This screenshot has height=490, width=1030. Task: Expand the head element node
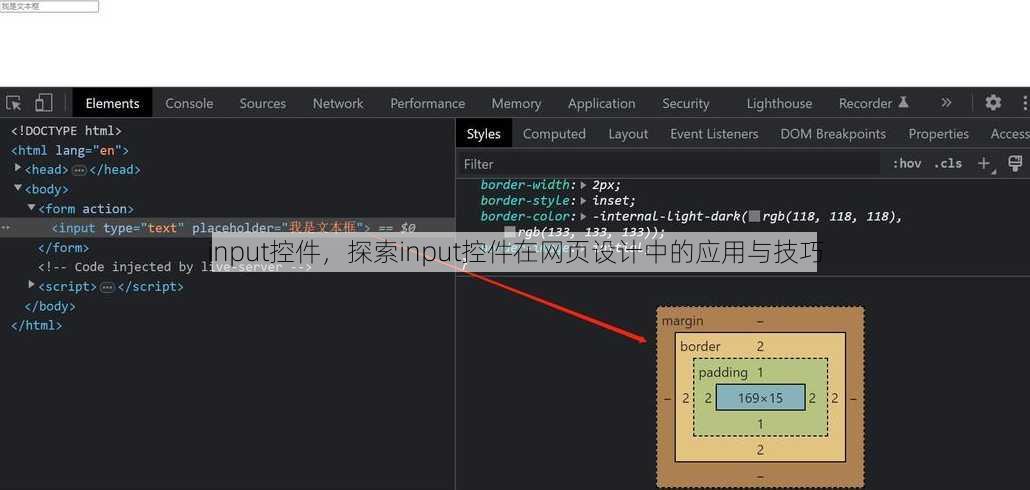coord(18,169)
